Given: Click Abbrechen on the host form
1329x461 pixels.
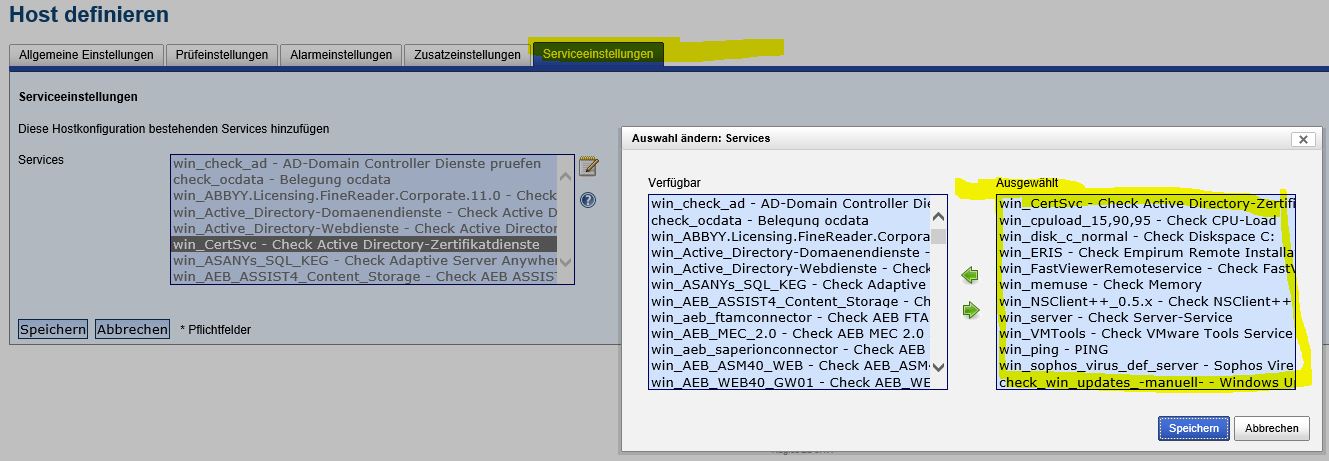Looking at the screenshot, I should (x=132, y=329).
